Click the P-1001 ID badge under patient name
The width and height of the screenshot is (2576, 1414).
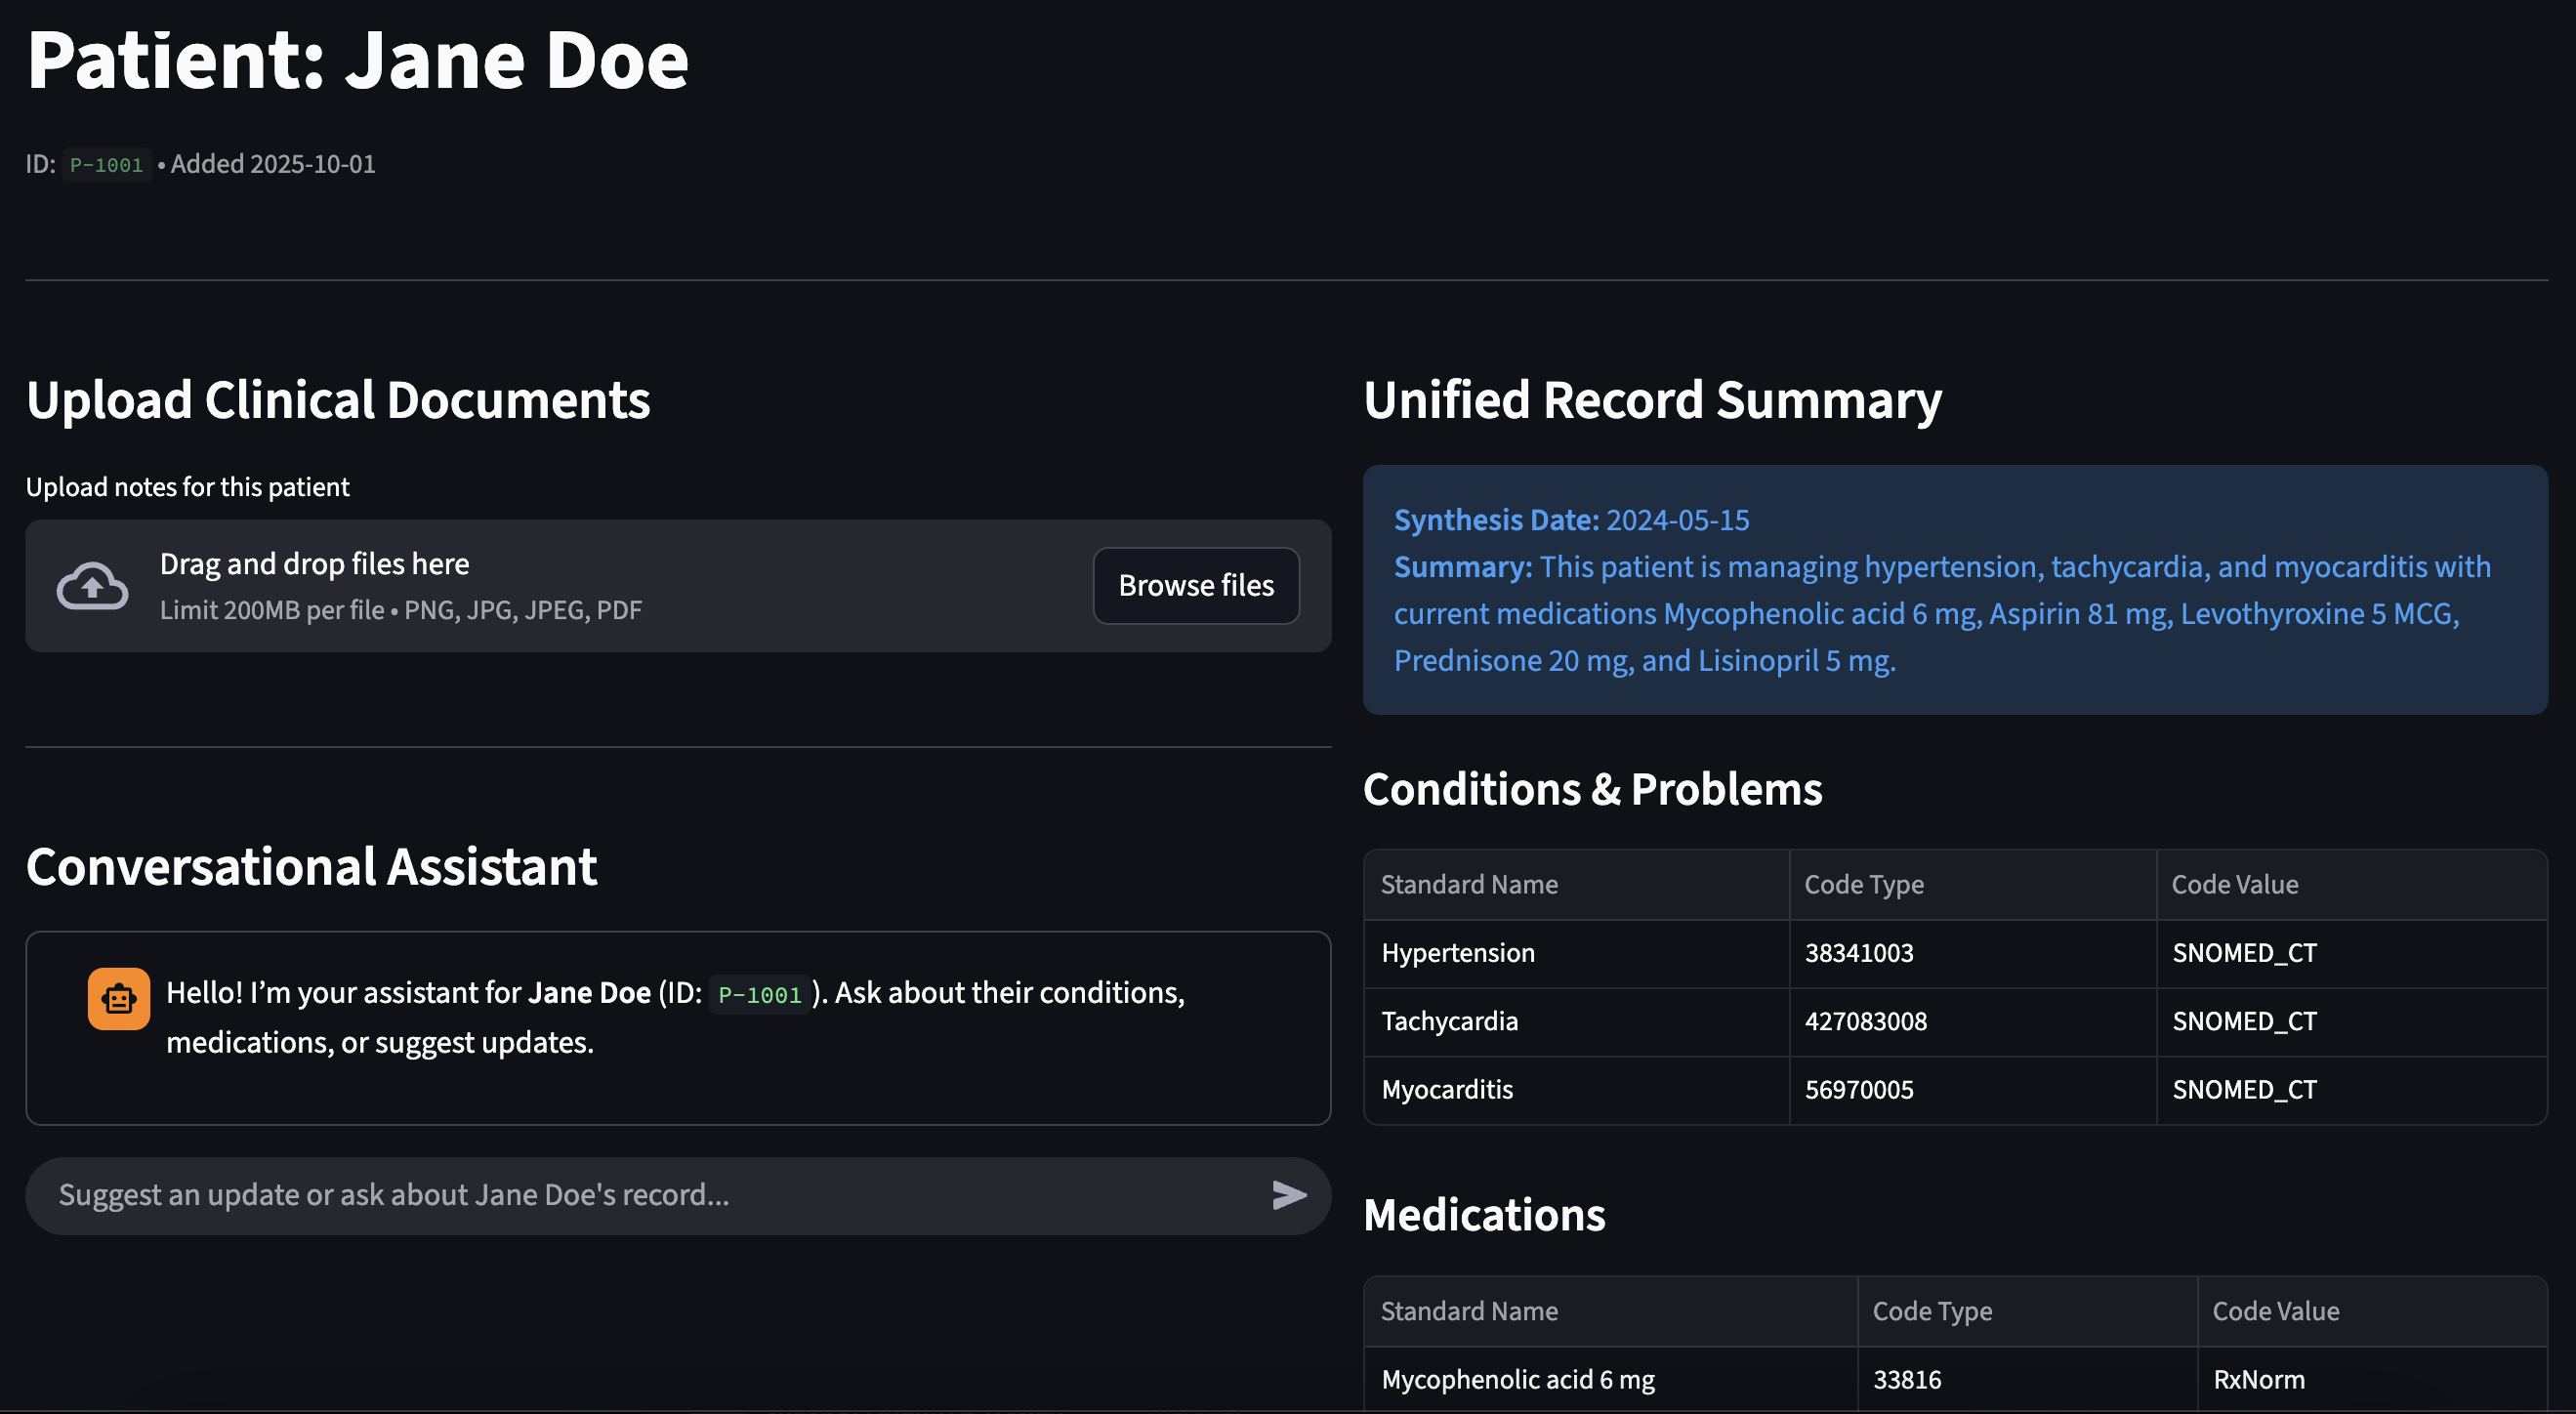[106, 164]
